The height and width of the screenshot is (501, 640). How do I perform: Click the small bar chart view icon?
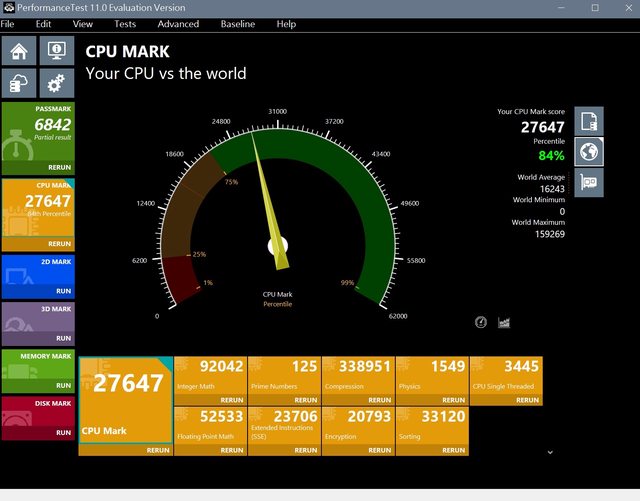coord(504,322)
